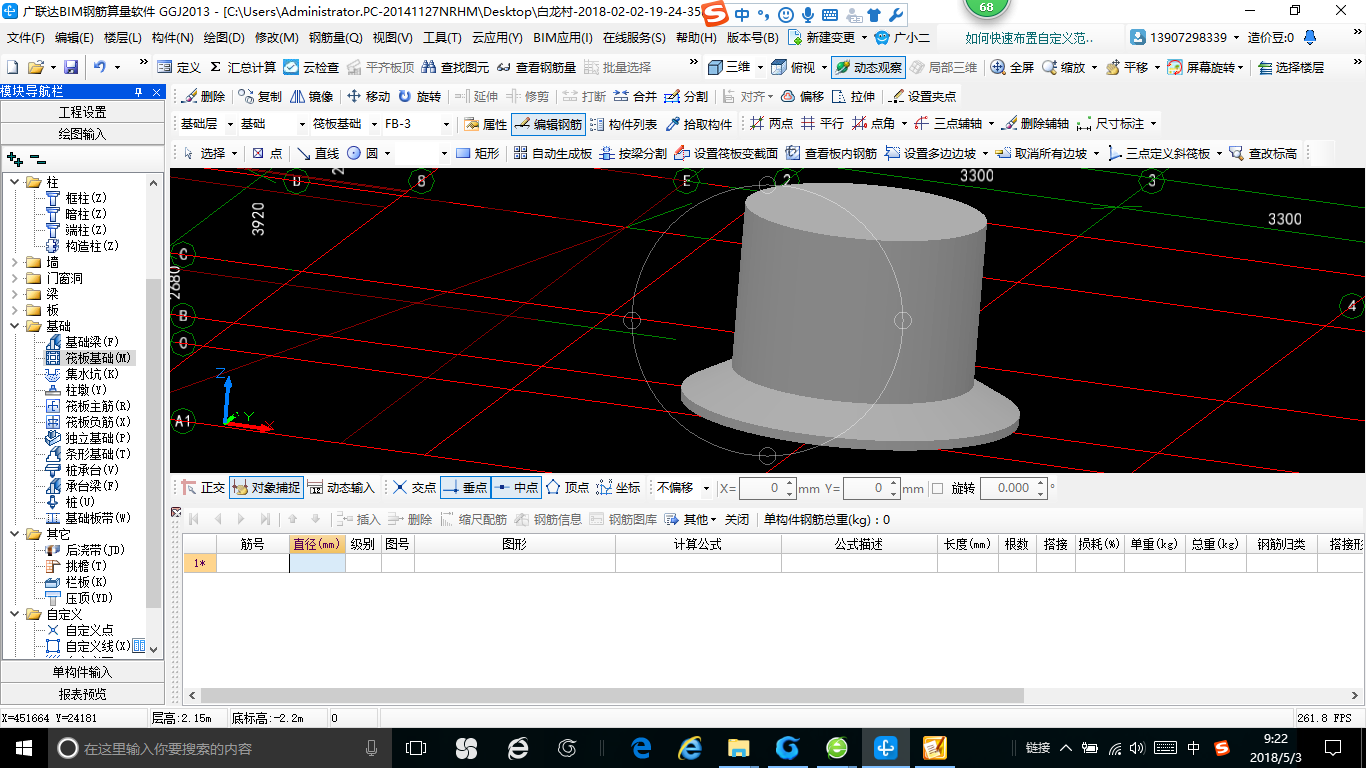
Task: Toggle 垂点 perpendicular snap
Action: (465, 488)
